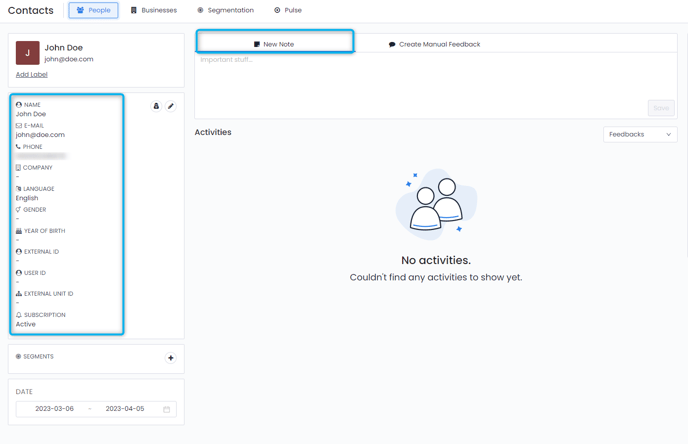The width and height of the screenshot is (688, 444).
Task: Go to the Segmentation tab
Action: 225,10
